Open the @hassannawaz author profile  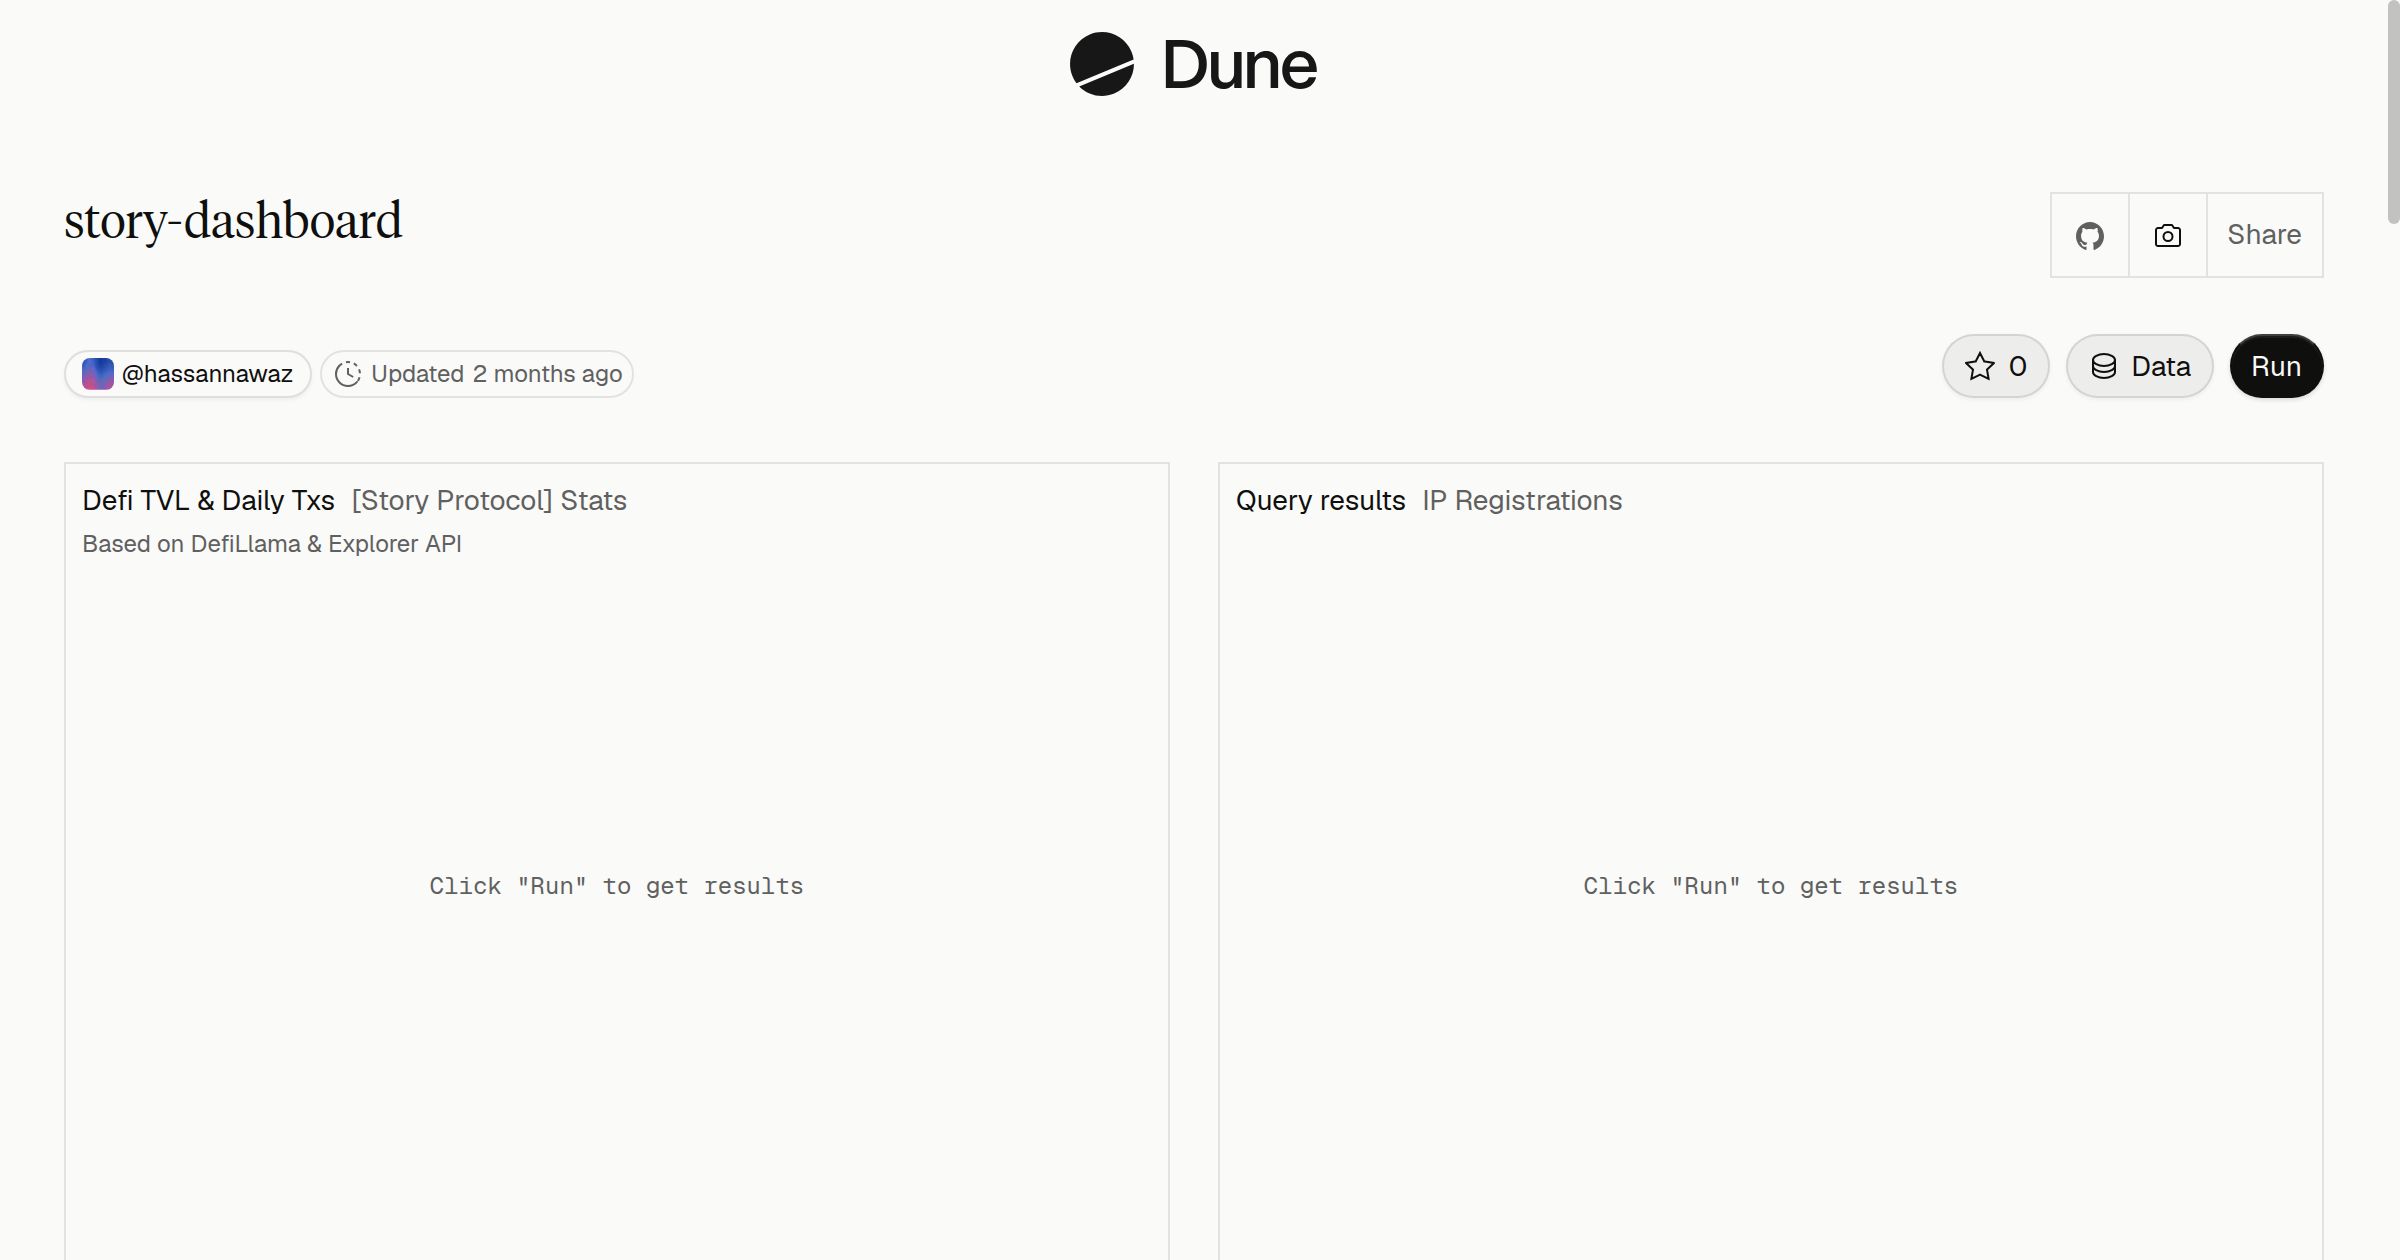(188, 374)
